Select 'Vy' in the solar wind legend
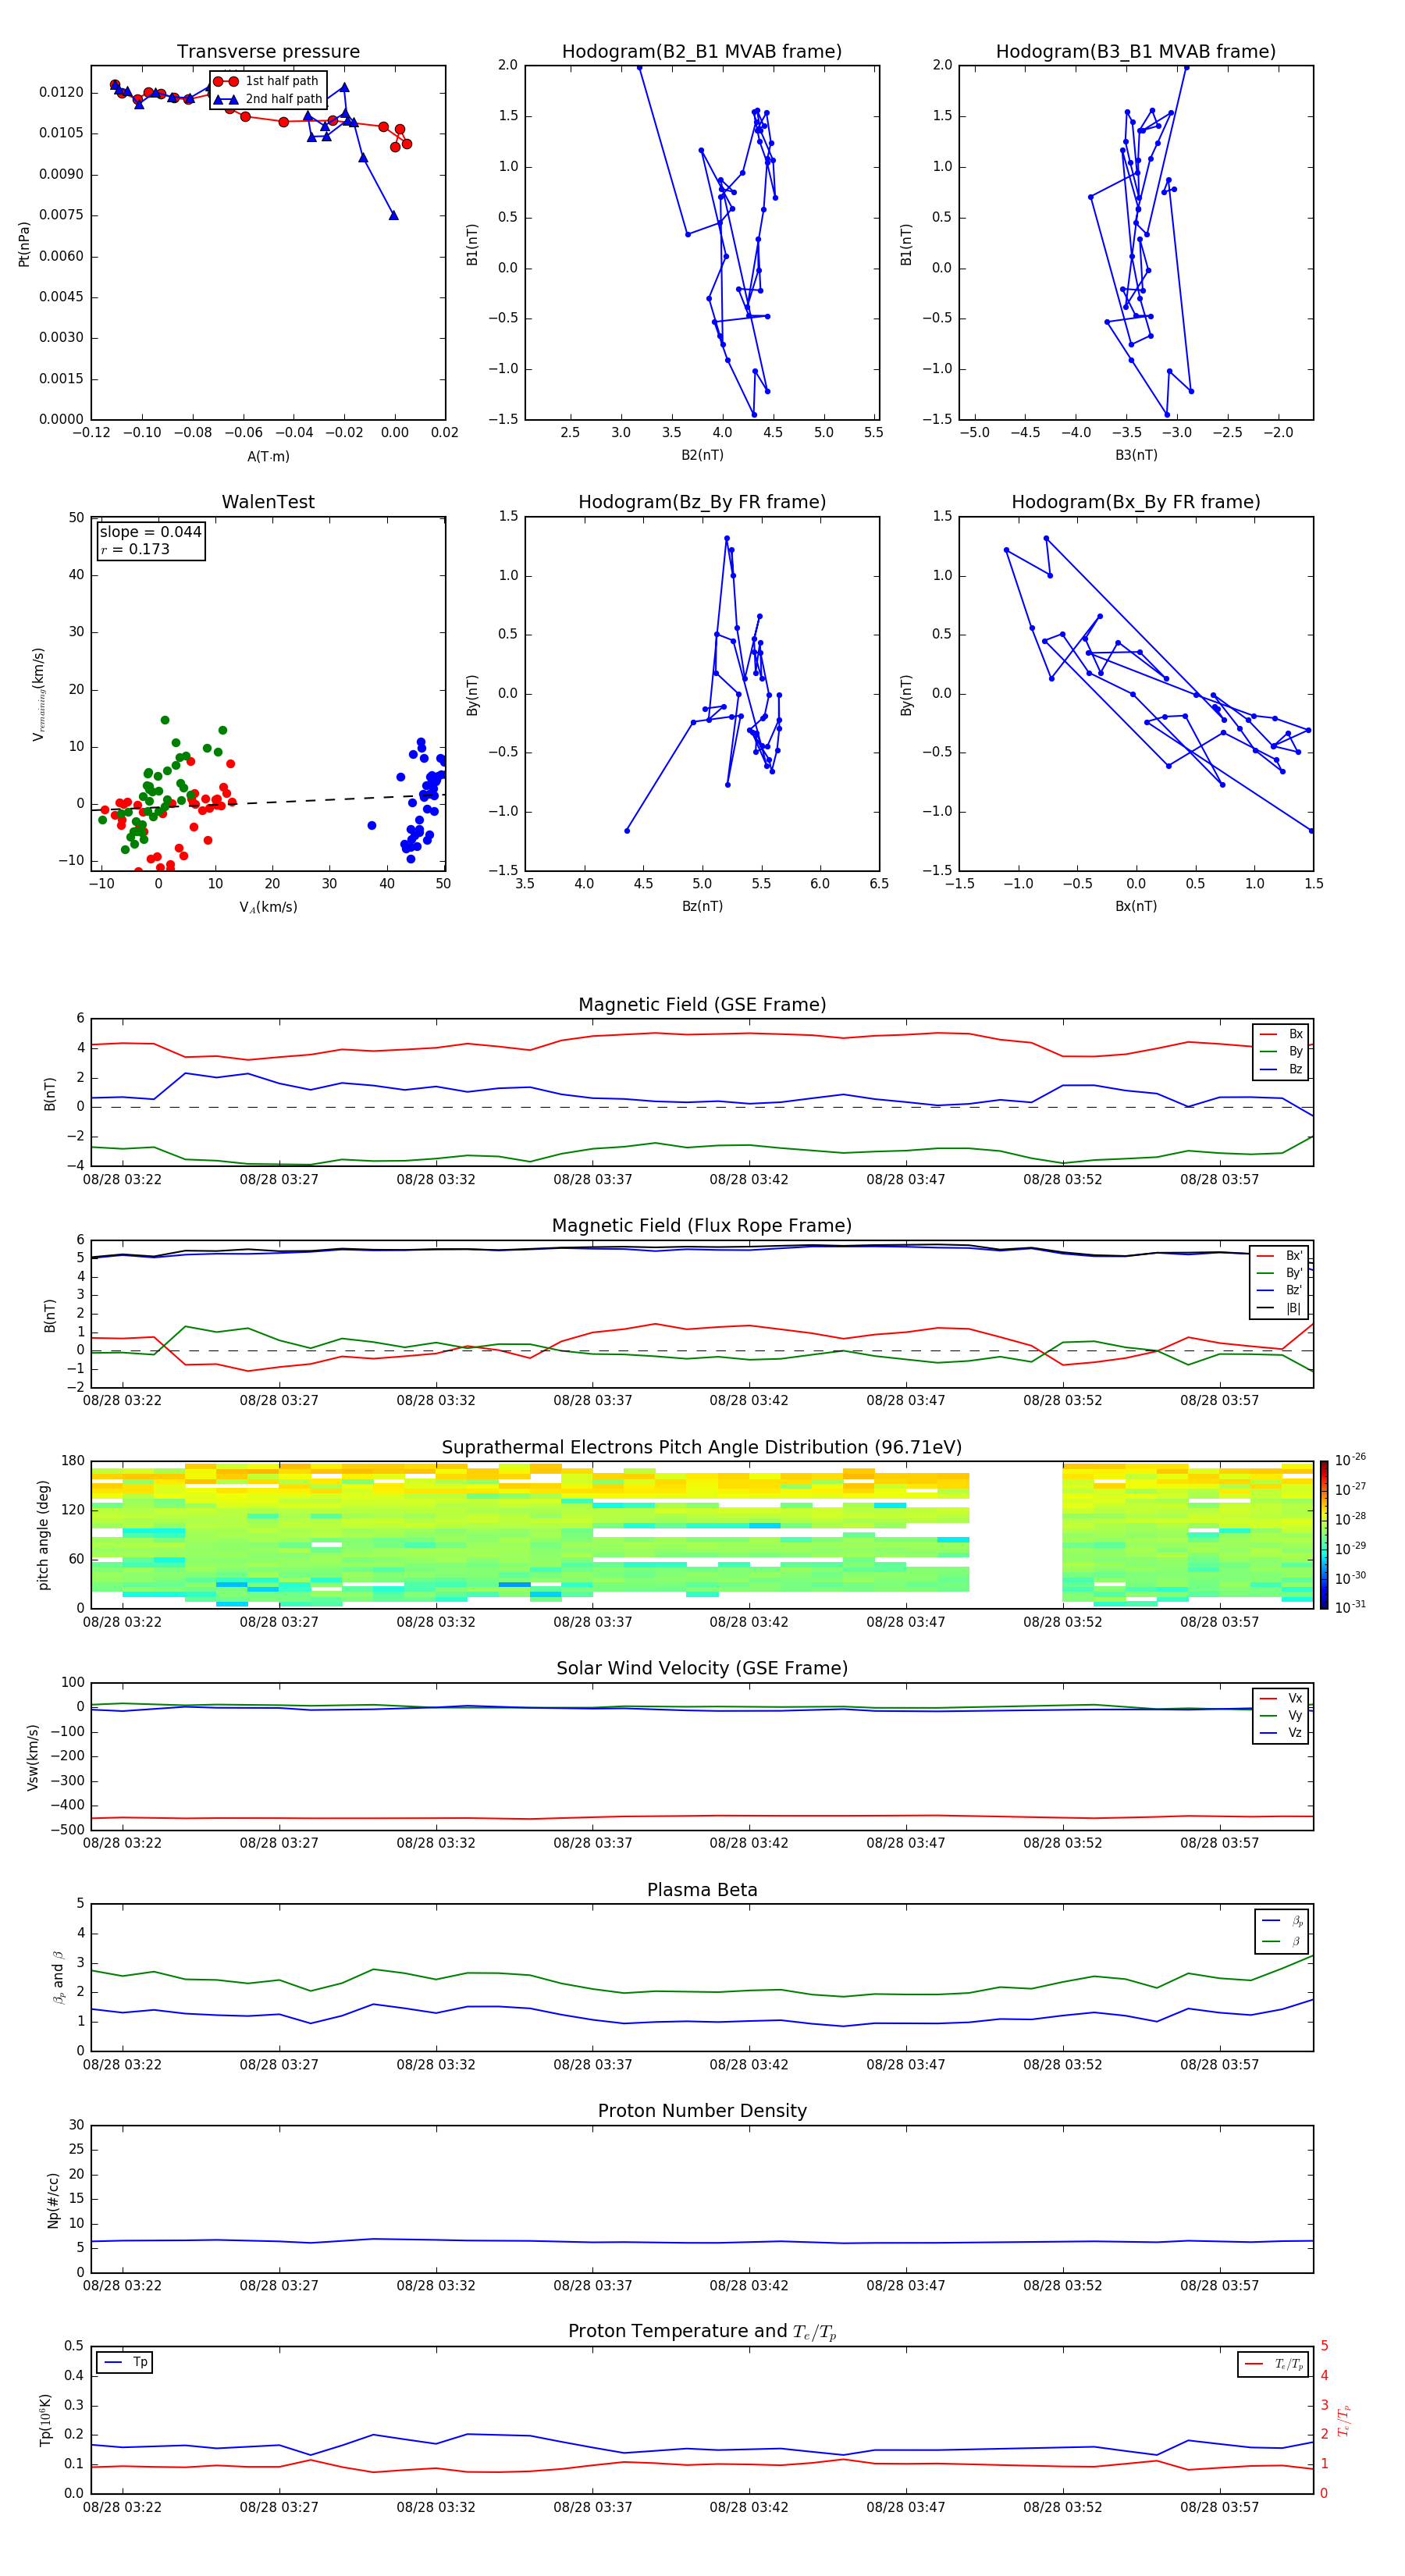Viewport: 1405px width, 2576px height. click(1282, 1716)
